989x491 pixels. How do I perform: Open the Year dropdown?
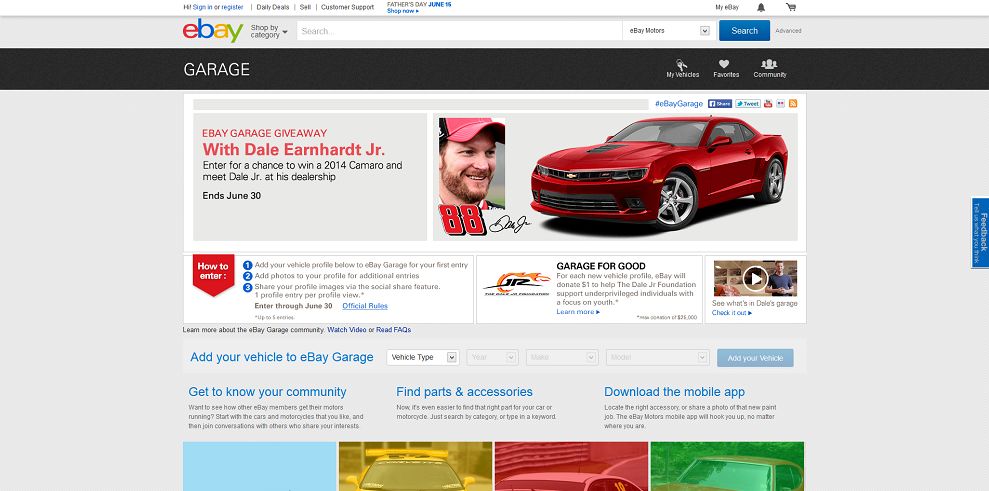[493, 357]
